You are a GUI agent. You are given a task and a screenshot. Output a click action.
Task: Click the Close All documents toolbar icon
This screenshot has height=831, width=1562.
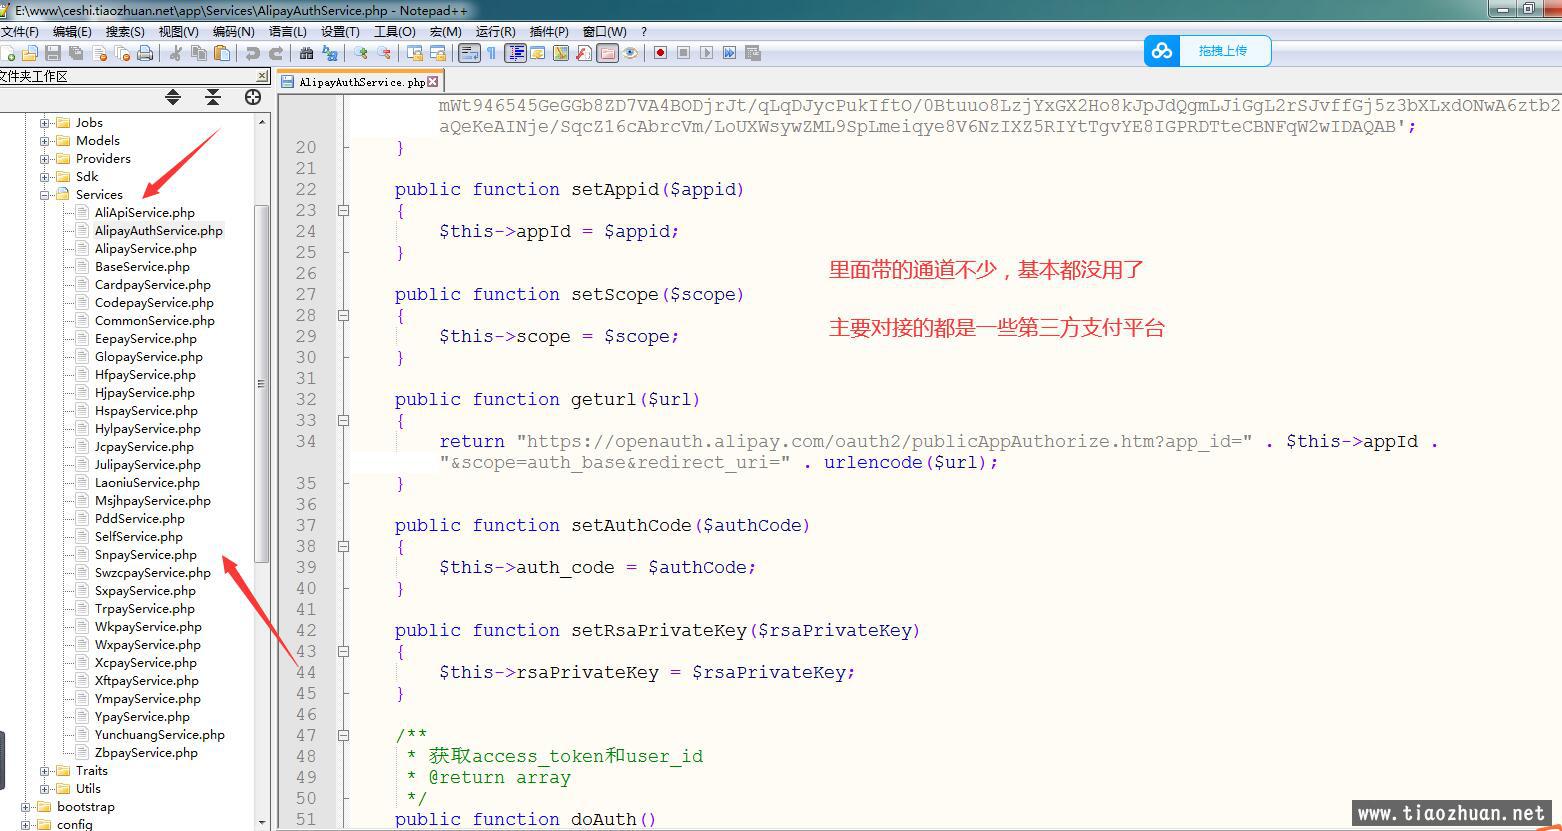point(122,53)
